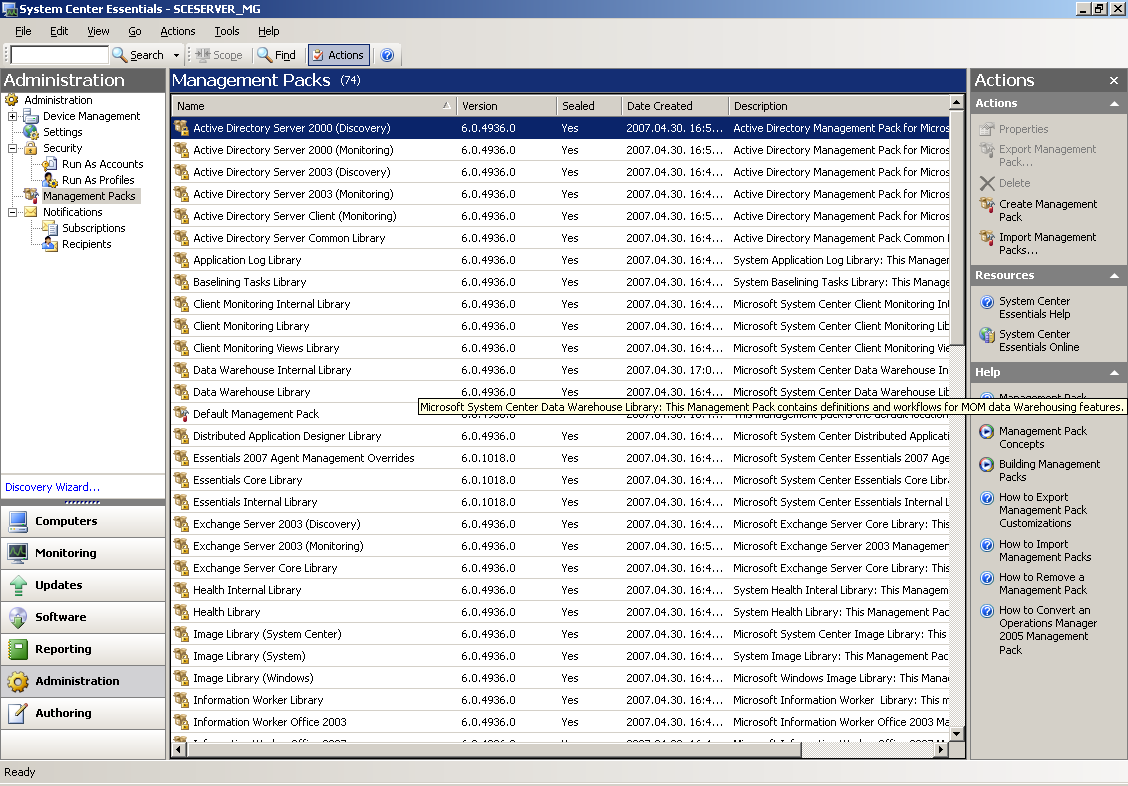The width and height of the screenshot is (1128, 786).
Task: Open Run As Profiles icon in tree
Action: [50, 180]
